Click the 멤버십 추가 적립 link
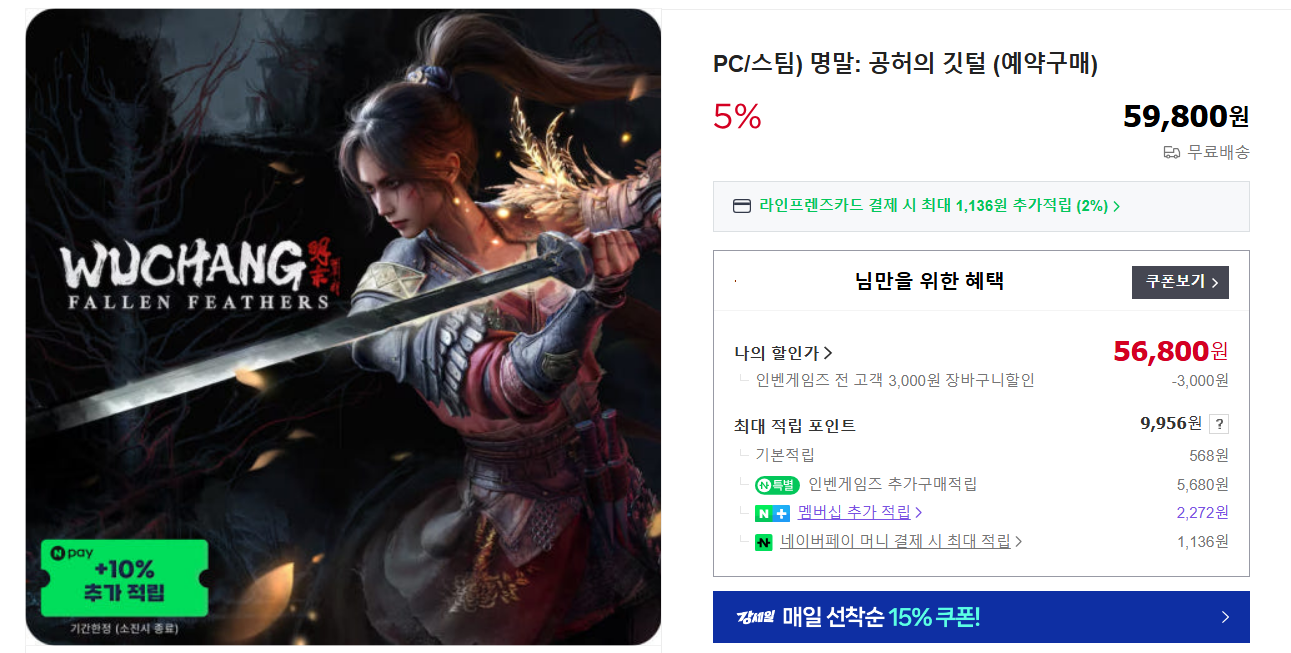 pyautogui.click(x=855, y=513)
